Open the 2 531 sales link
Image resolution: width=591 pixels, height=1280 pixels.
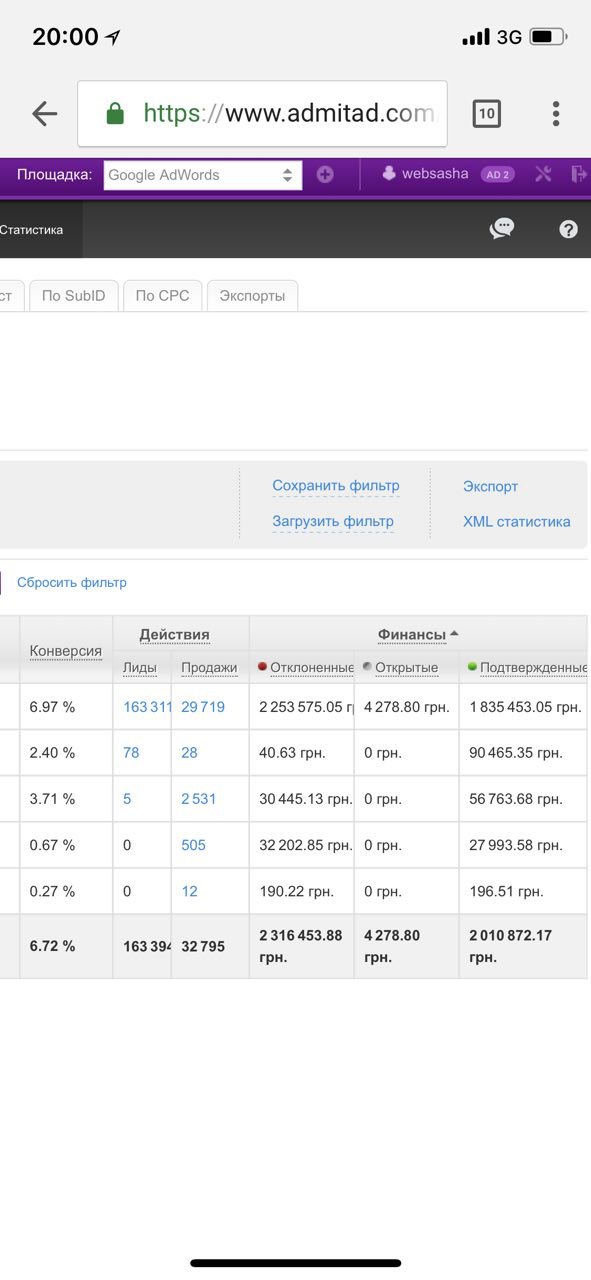click(x=198, y=799)
